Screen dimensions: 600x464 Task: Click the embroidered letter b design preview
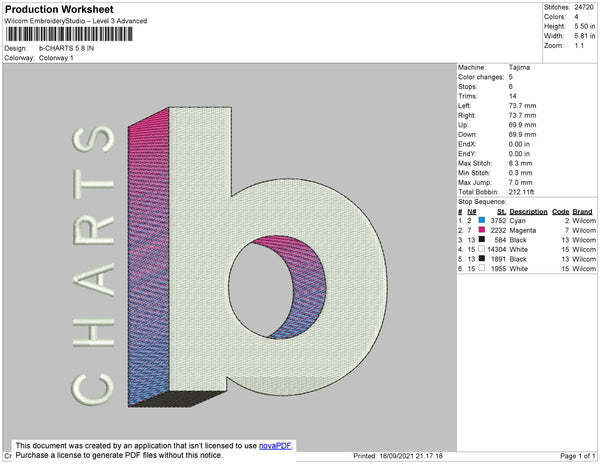(x=257, y=257)
